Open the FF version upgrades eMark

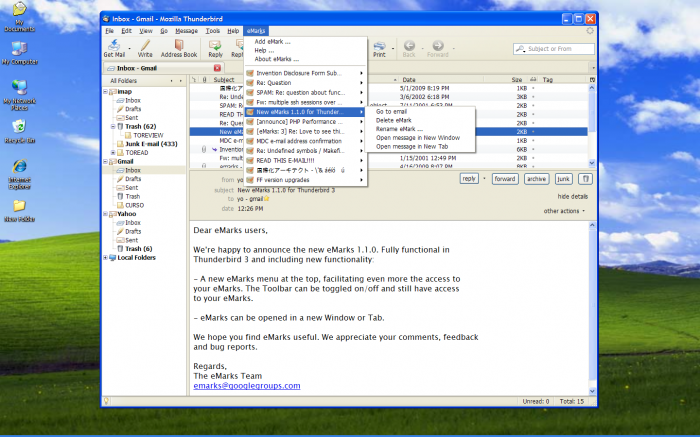click(306, 180)
